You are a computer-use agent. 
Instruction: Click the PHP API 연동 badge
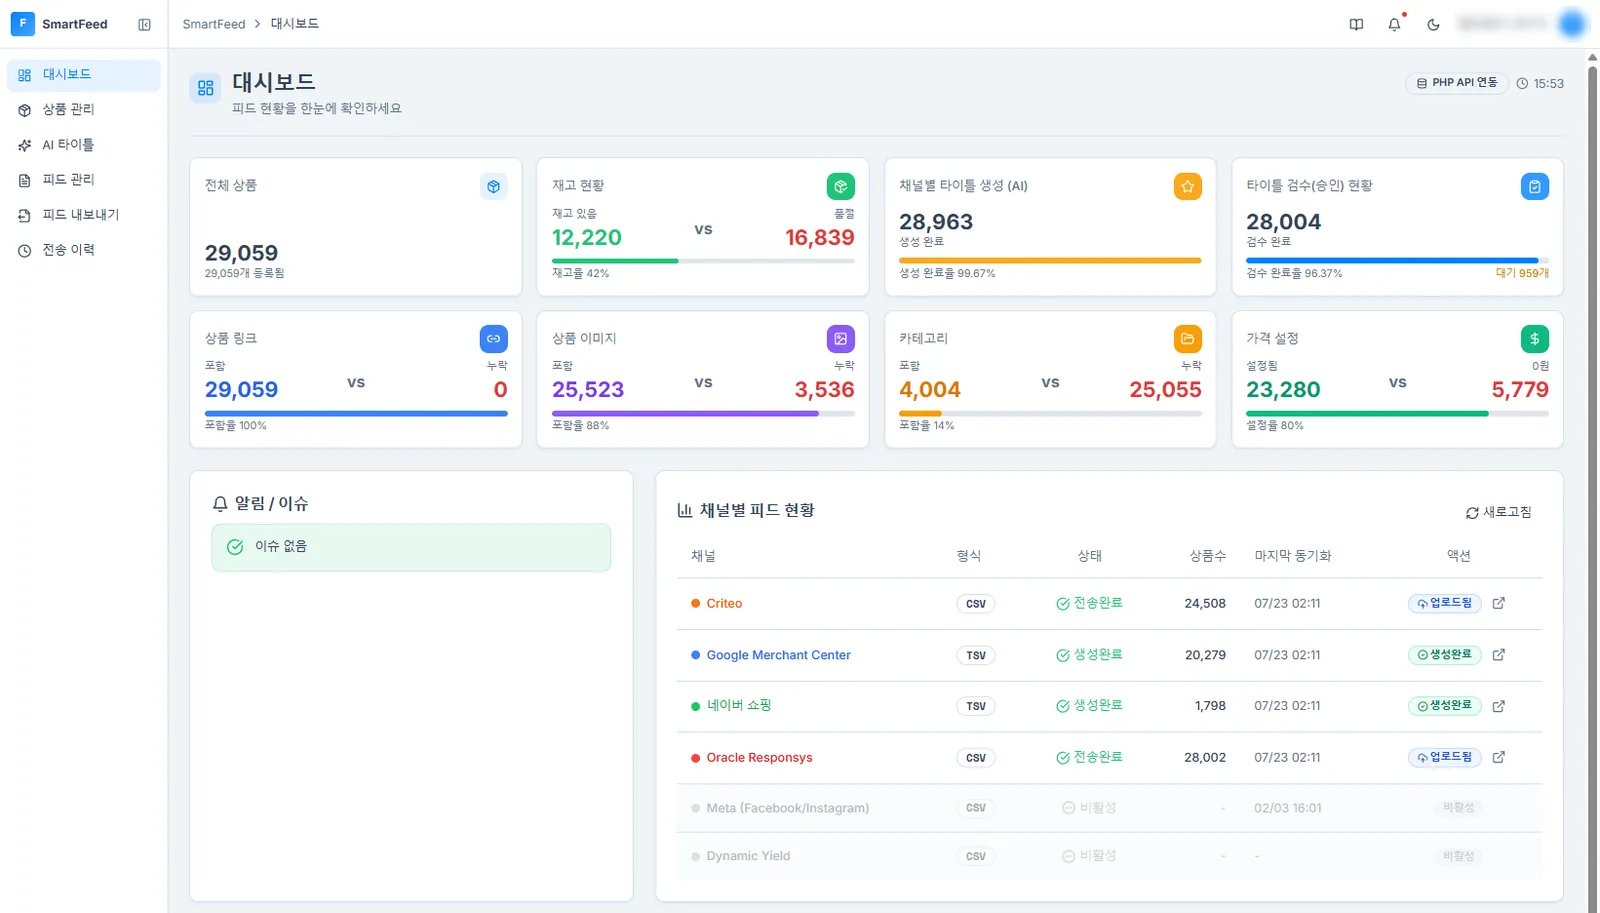coord(1456,83)
